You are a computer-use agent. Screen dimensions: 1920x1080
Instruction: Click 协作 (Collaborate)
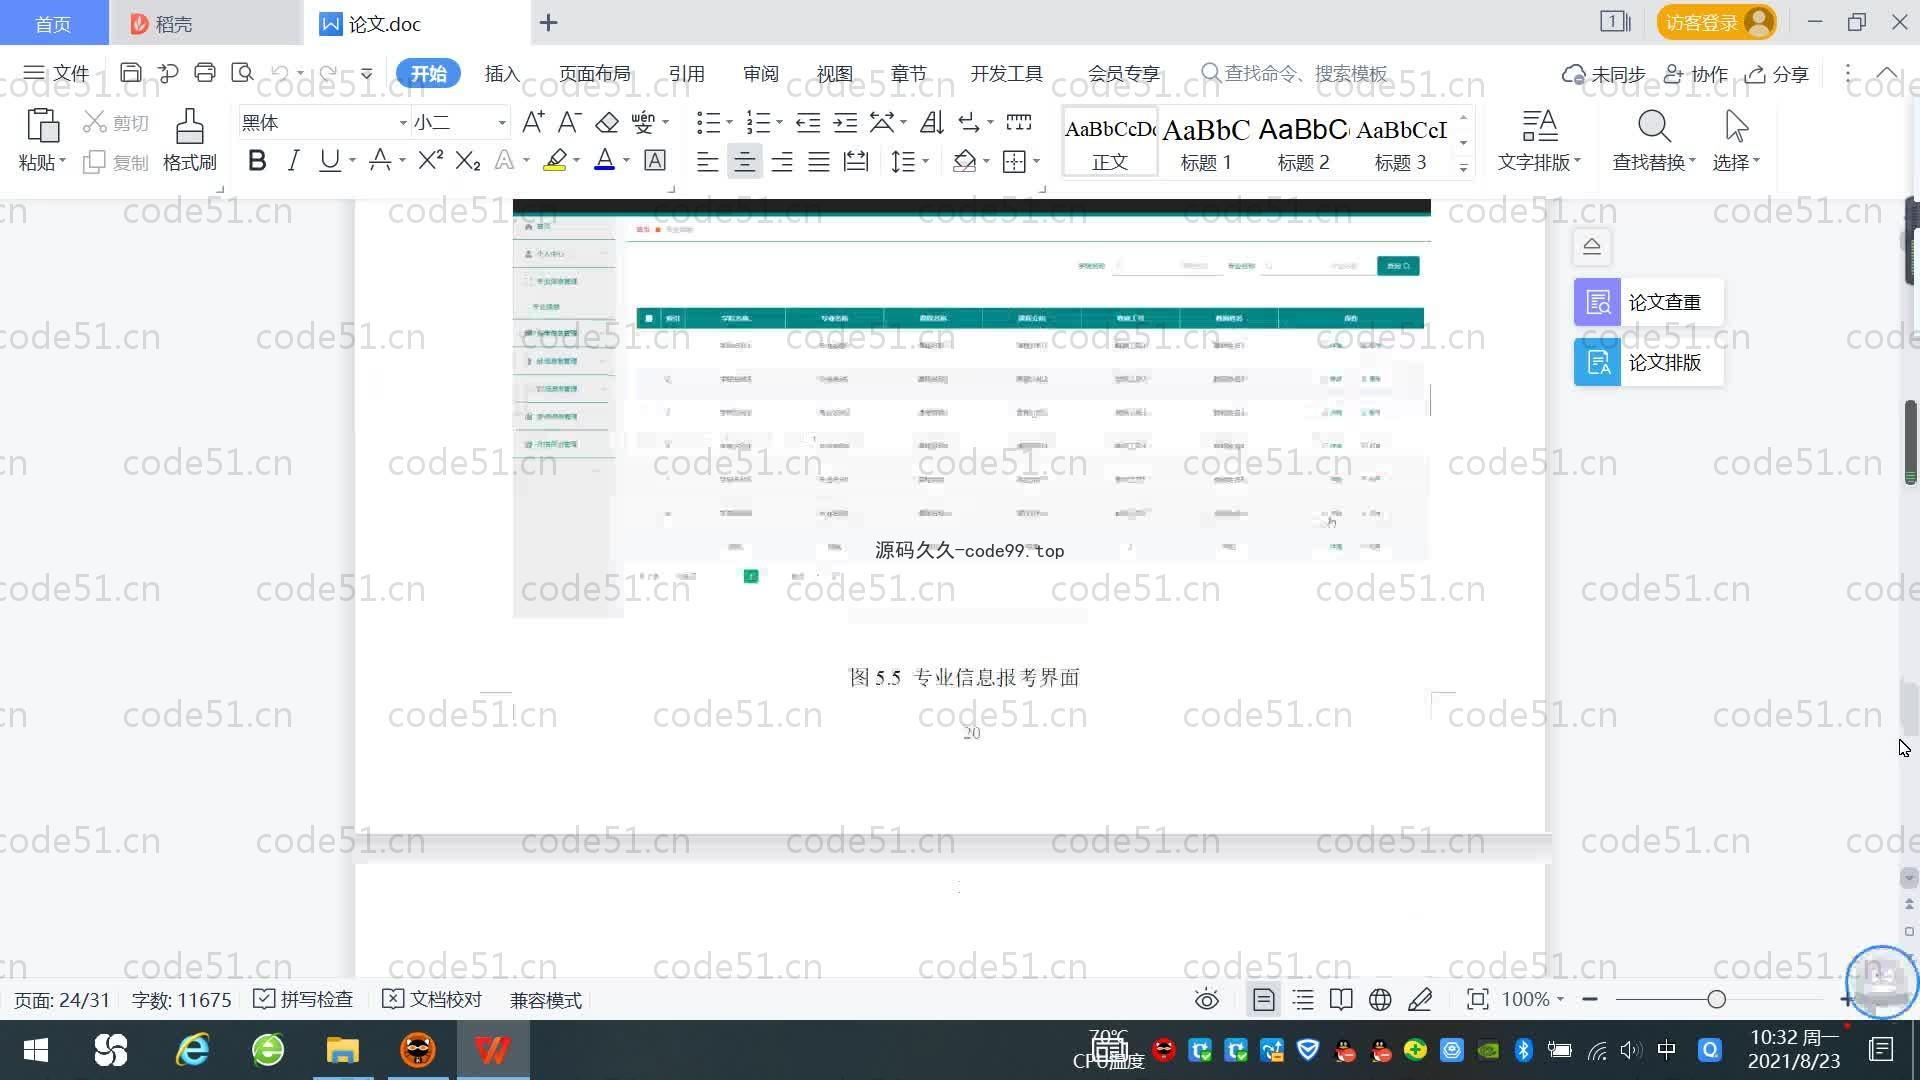(x=1696, y=73)
